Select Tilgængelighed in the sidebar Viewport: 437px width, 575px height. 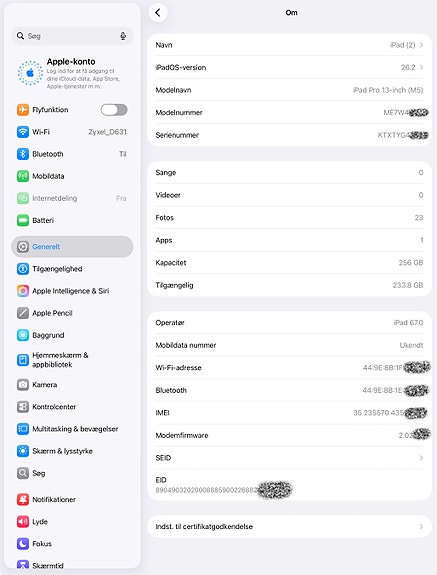72,269
